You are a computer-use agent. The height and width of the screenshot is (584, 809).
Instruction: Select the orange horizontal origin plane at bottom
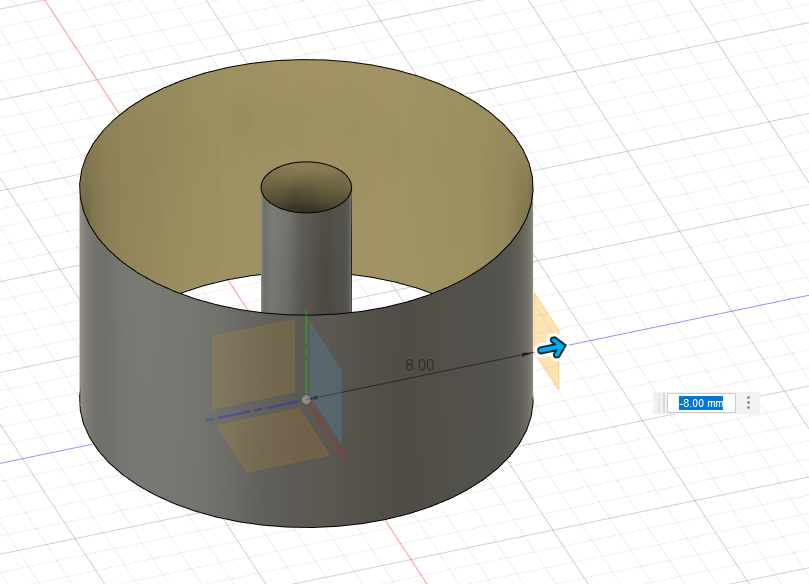coord(272,440)
